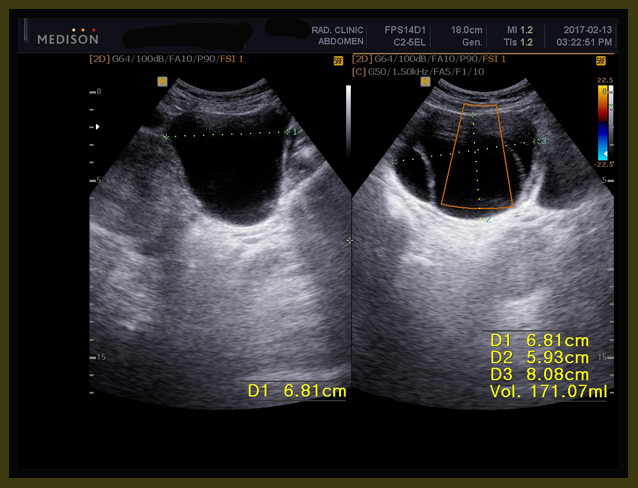Select the D2 5.93cm measurement result

[x=539, y=357]
